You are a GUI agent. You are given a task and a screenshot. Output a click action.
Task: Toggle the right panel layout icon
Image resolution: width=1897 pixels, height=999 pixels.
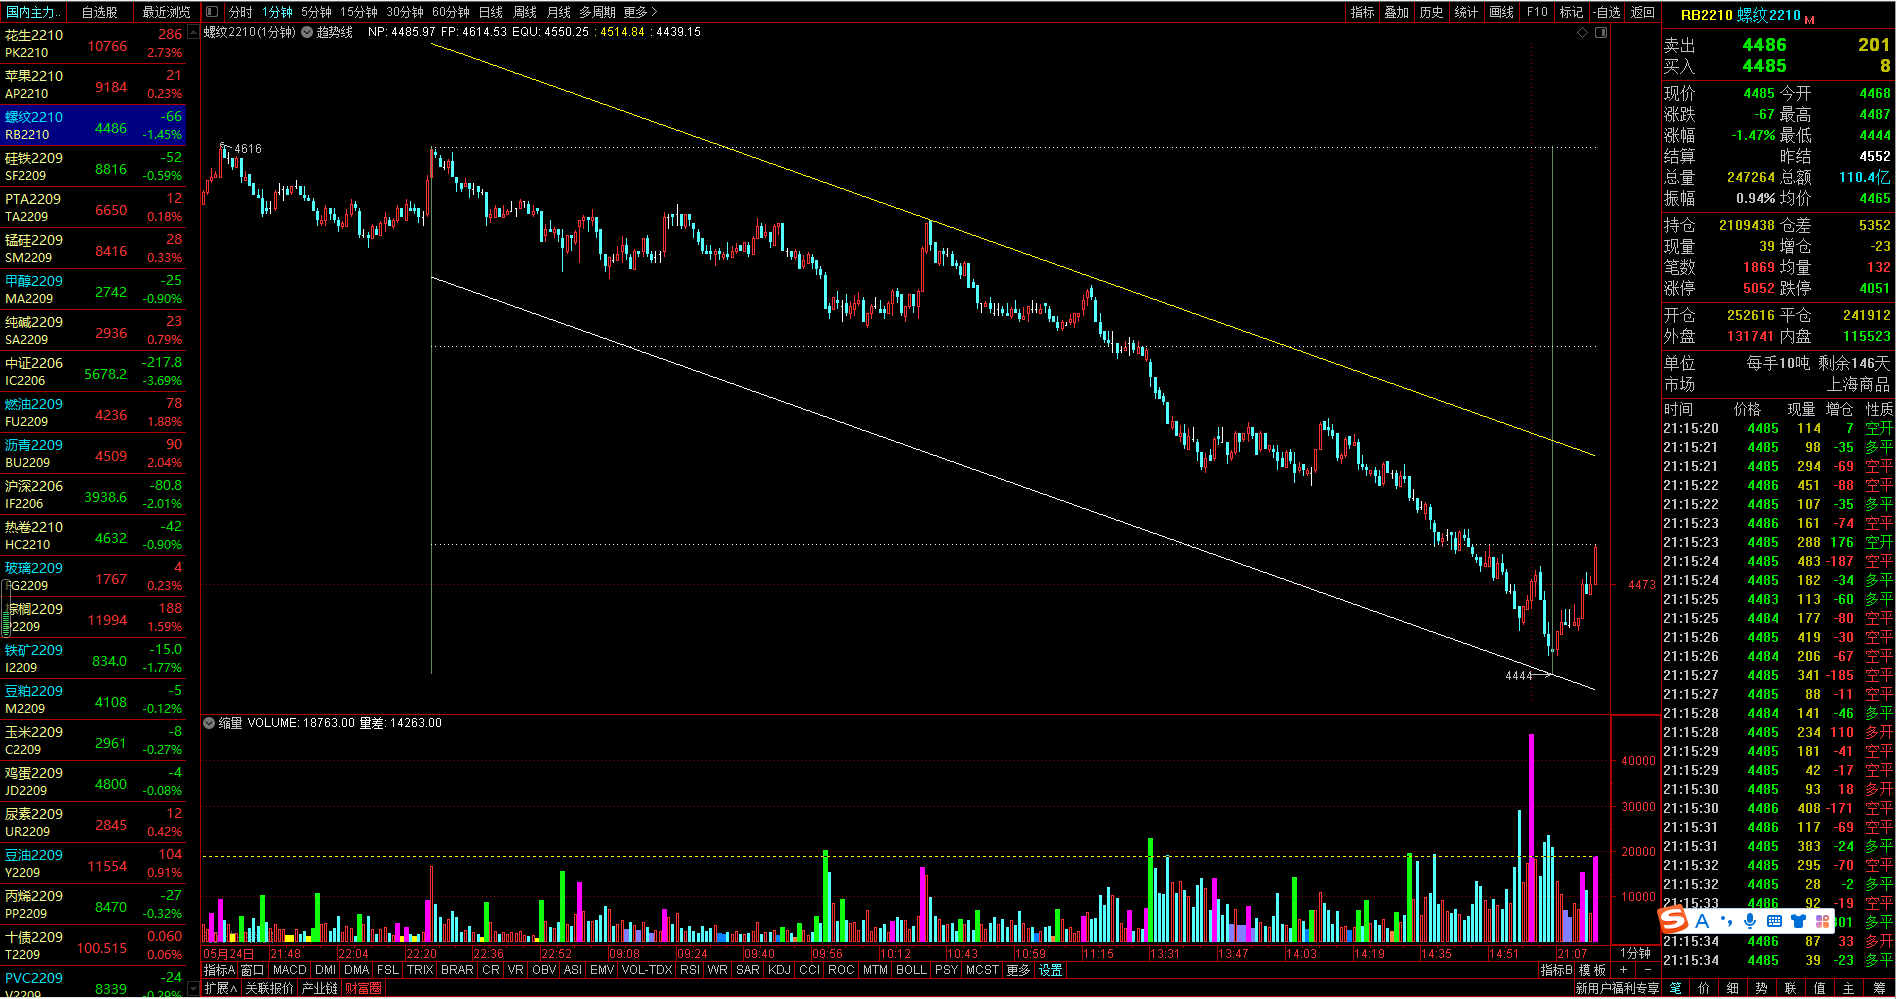(1601, 32)
